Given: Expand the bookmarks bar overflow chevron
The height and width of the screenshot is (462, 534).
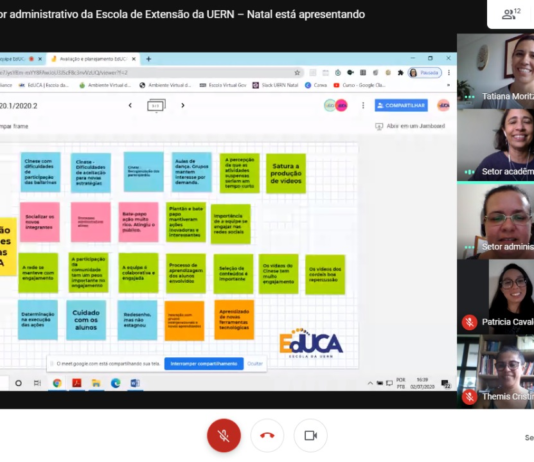Looking at the screenshot, I should 448,85.
